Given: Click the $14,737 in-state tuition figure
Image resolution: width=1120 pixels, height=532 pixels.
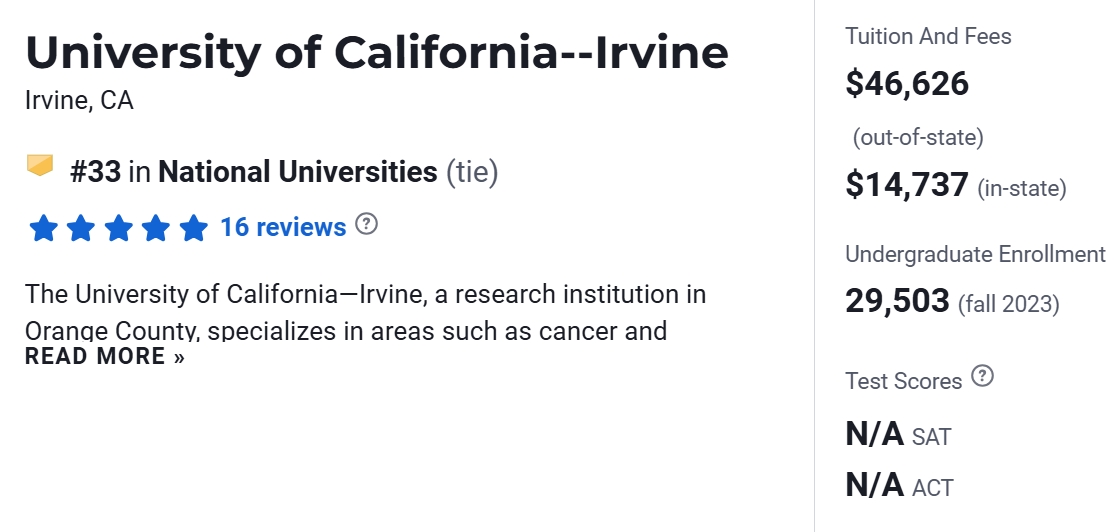Looking at the screenshot, I should pyautogui.click(x=907, y=185).
